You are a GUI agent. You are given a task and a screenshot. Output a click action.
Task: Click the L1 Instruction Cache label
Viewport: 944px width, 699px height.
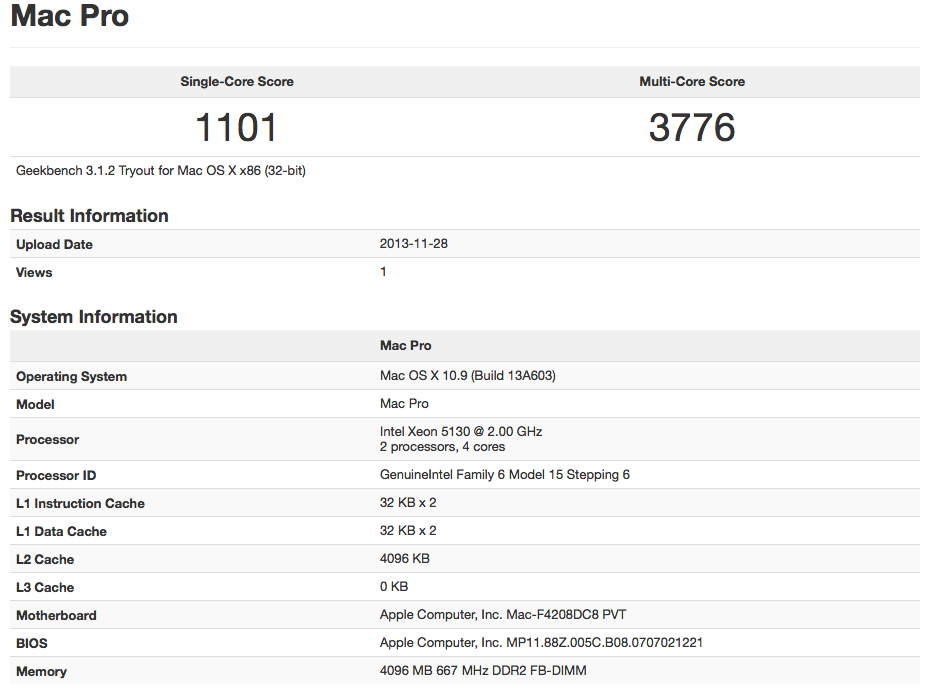(80, 504)
